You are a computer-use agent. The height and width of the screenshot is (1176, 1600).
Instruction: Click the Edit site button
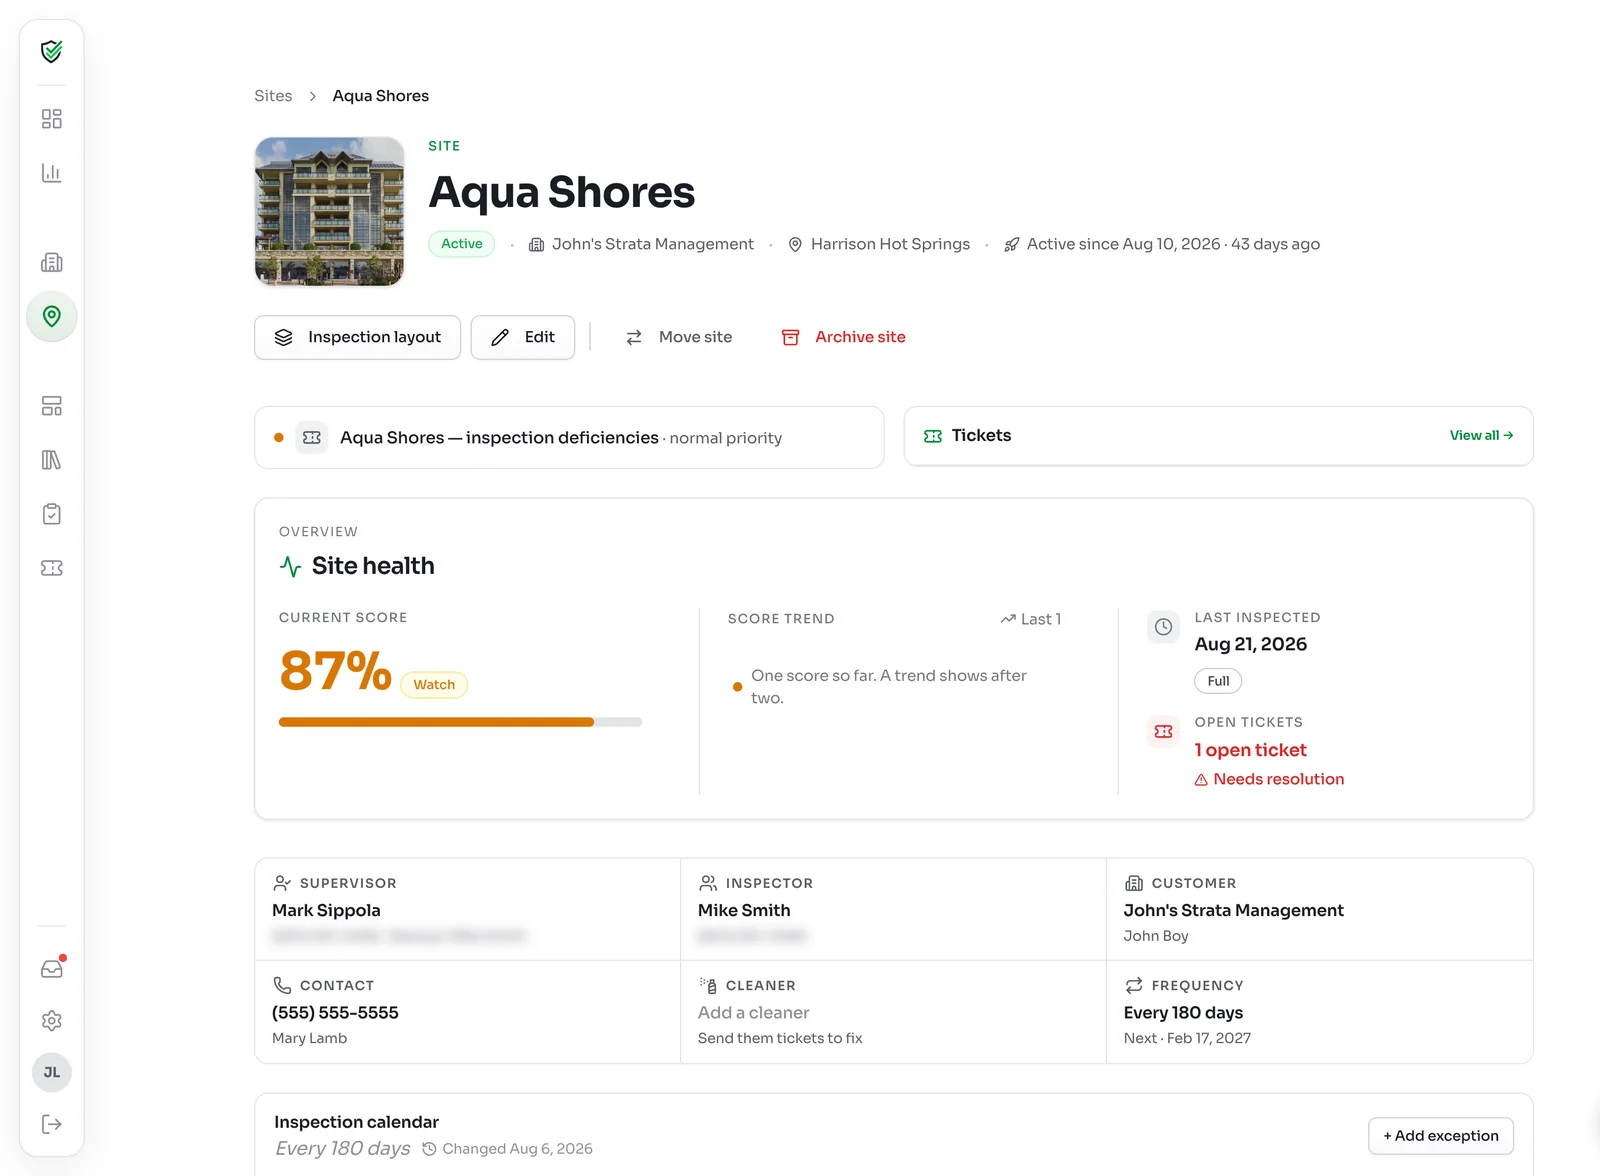[523, 338]
